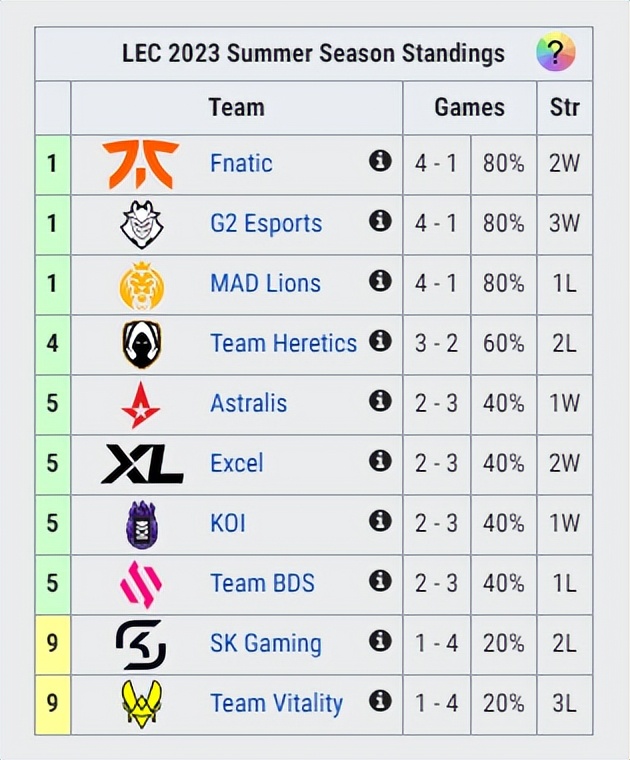Click the Team Vitality bee logo
The width and height of the screenshot is (630, 760).
click(141, 704)
